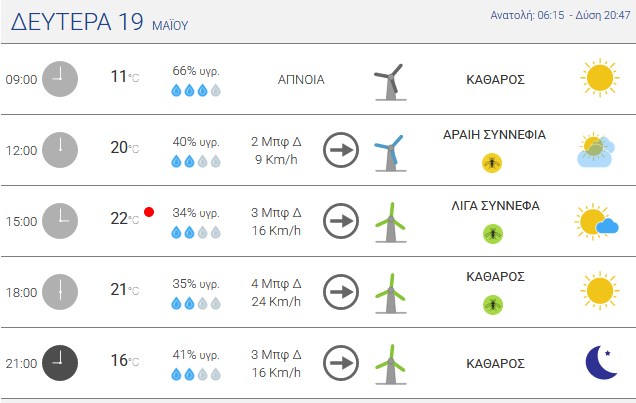Click the grey windmill icon at 09:00

pos(390,82)
